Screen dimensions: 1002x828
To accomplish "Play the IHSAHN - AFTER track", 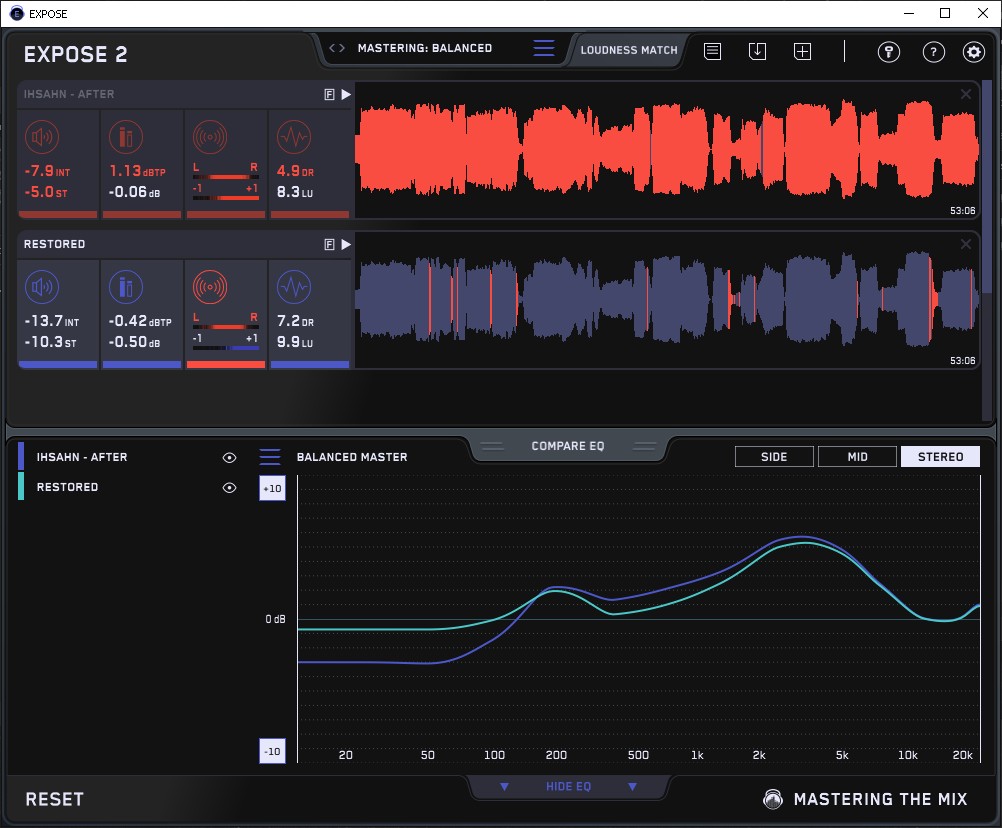I will pyautogui.click(x=346, y=94).
